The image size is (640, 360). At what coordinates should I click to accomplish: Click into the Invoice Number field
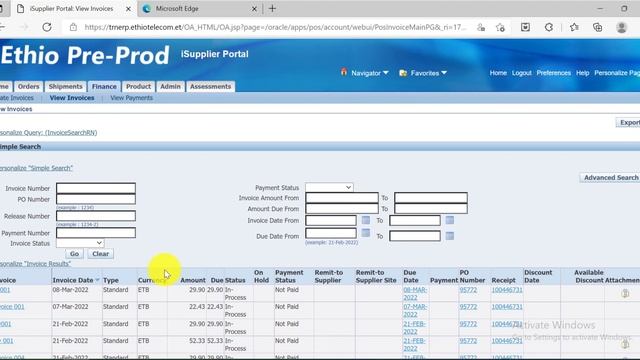coord(96,188)
